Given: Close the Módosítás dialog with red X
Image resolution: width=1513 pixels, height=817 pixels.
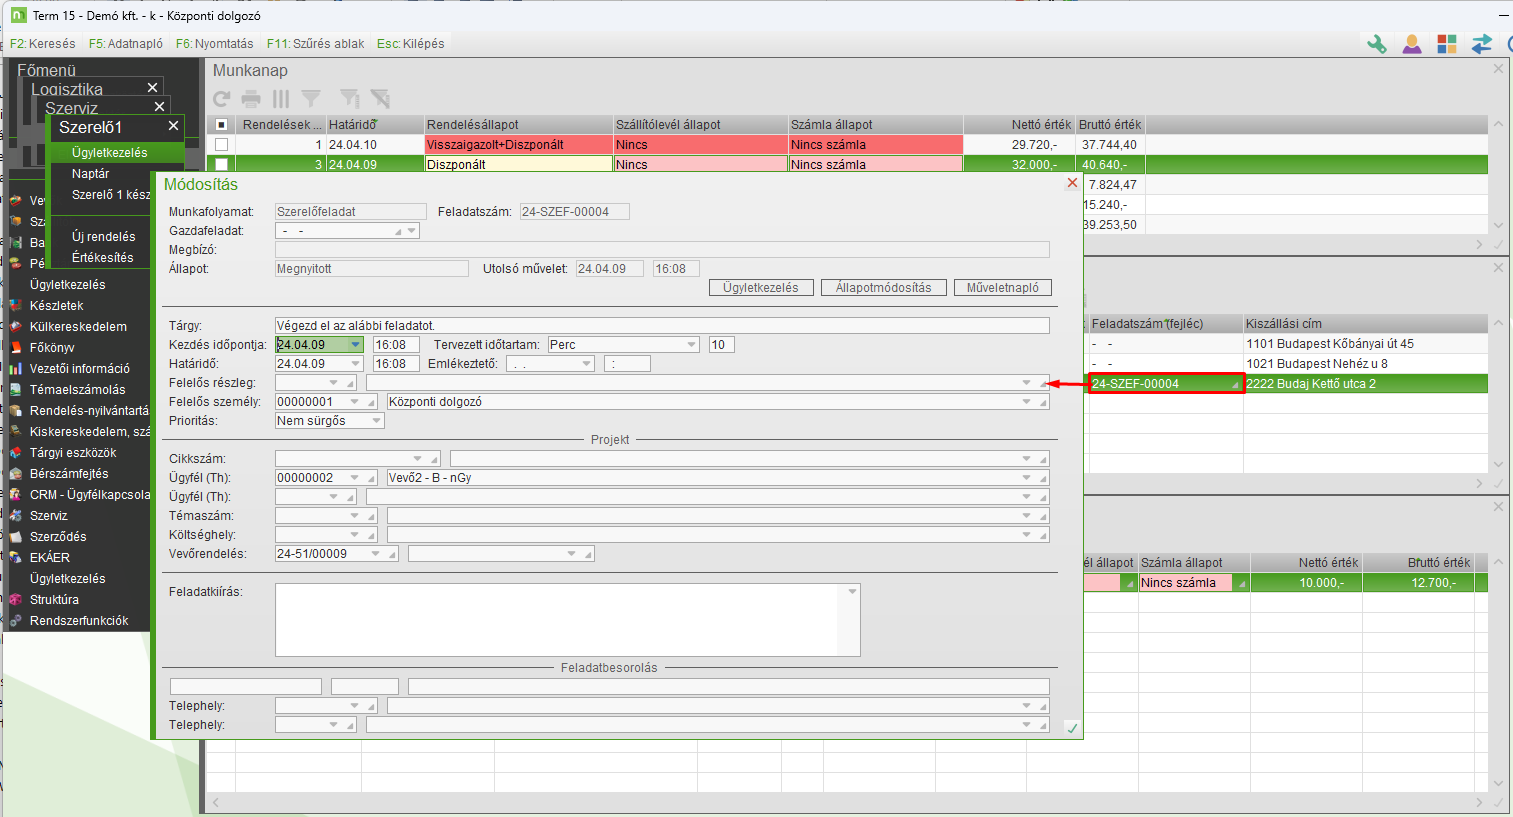Looking at the screenshot, I should pyautogui.click(x=1072, y=183).
